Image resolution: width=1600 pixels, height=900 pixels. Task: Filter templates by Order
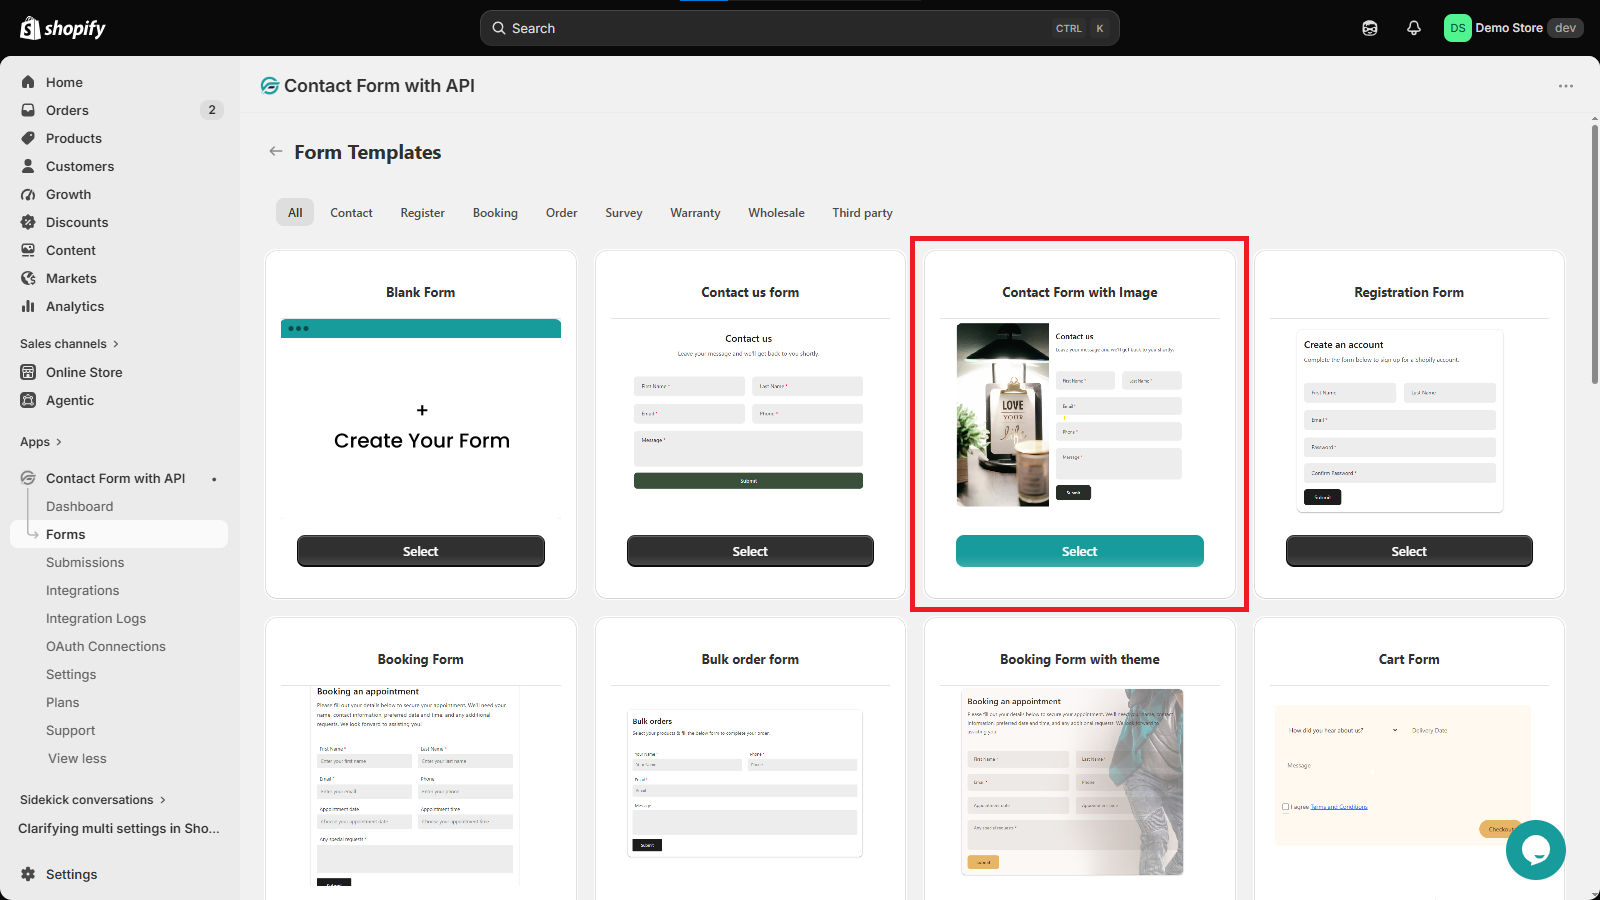562,212
